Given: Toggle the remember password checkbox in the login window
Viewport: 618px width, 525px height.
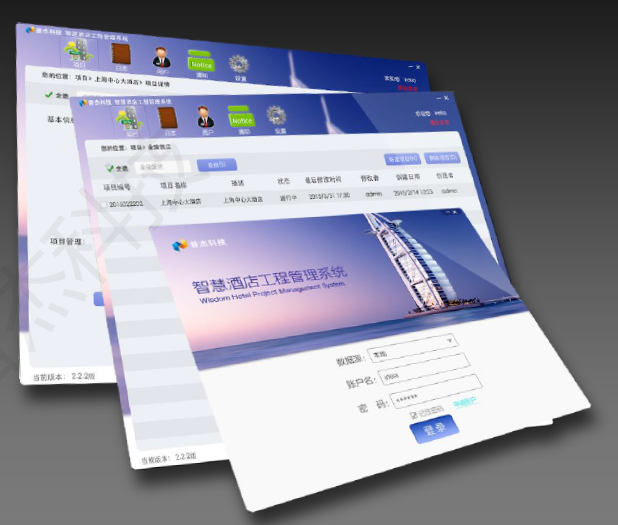Looking at the screenshot, I should [413, 415].
